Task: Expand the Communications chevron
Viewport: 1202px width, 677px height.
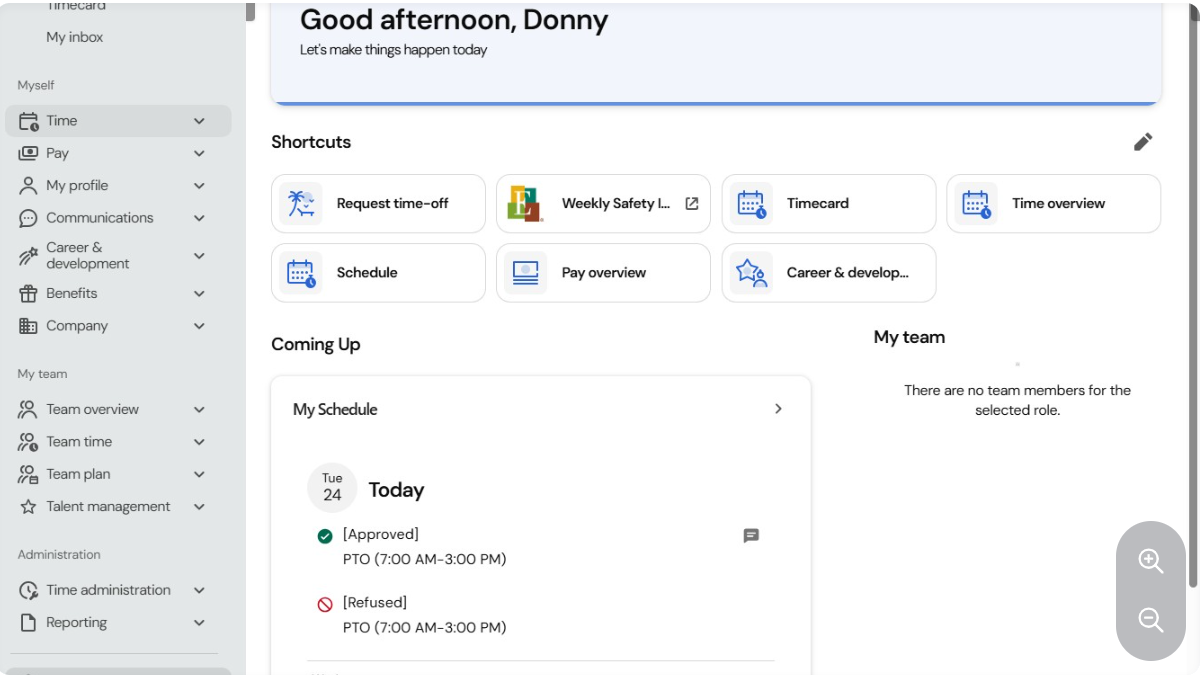Action: point(199,218)
